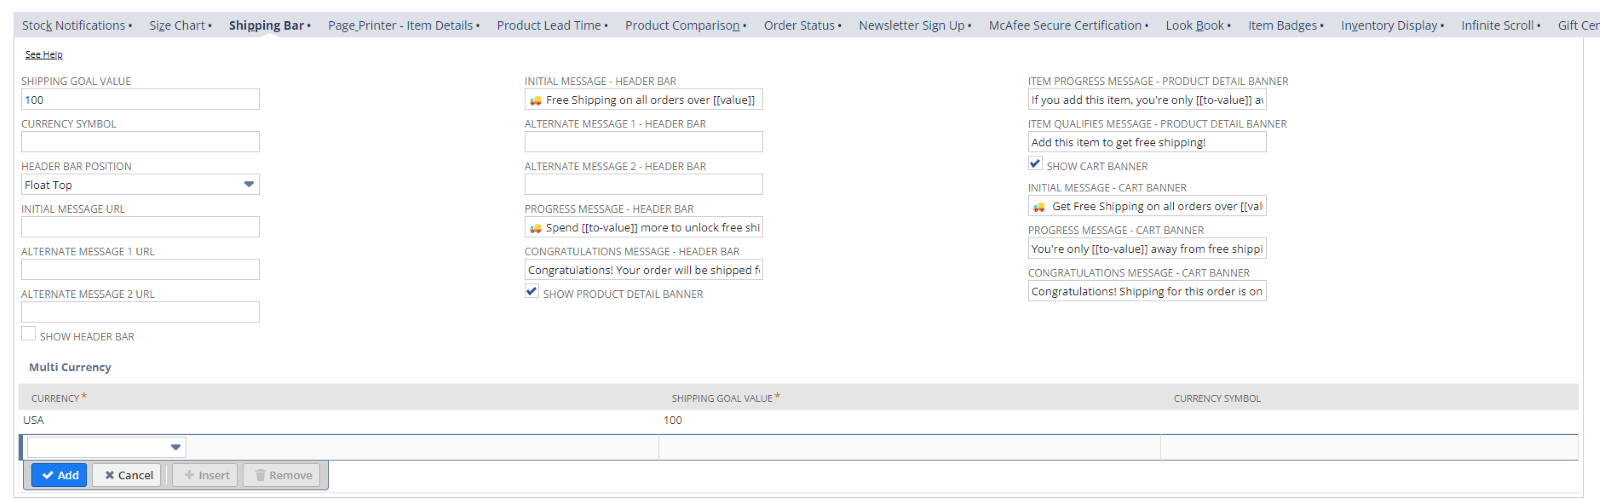This screenshot has width=1600, height=499.
Task: Select the Product Lead Time tab
Action: [x=549, y=26]
